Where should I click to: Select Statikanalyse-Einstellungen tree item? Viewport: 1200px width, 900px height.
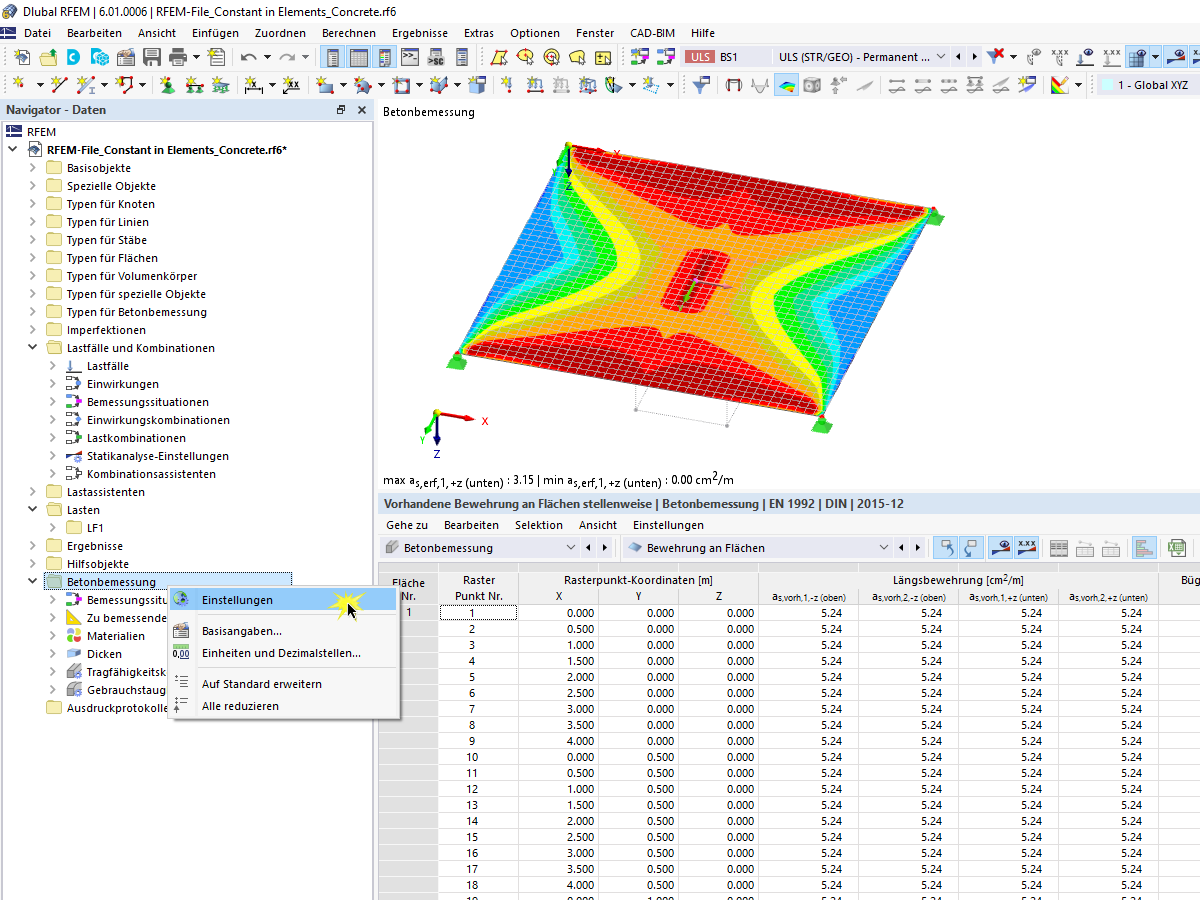157,456
